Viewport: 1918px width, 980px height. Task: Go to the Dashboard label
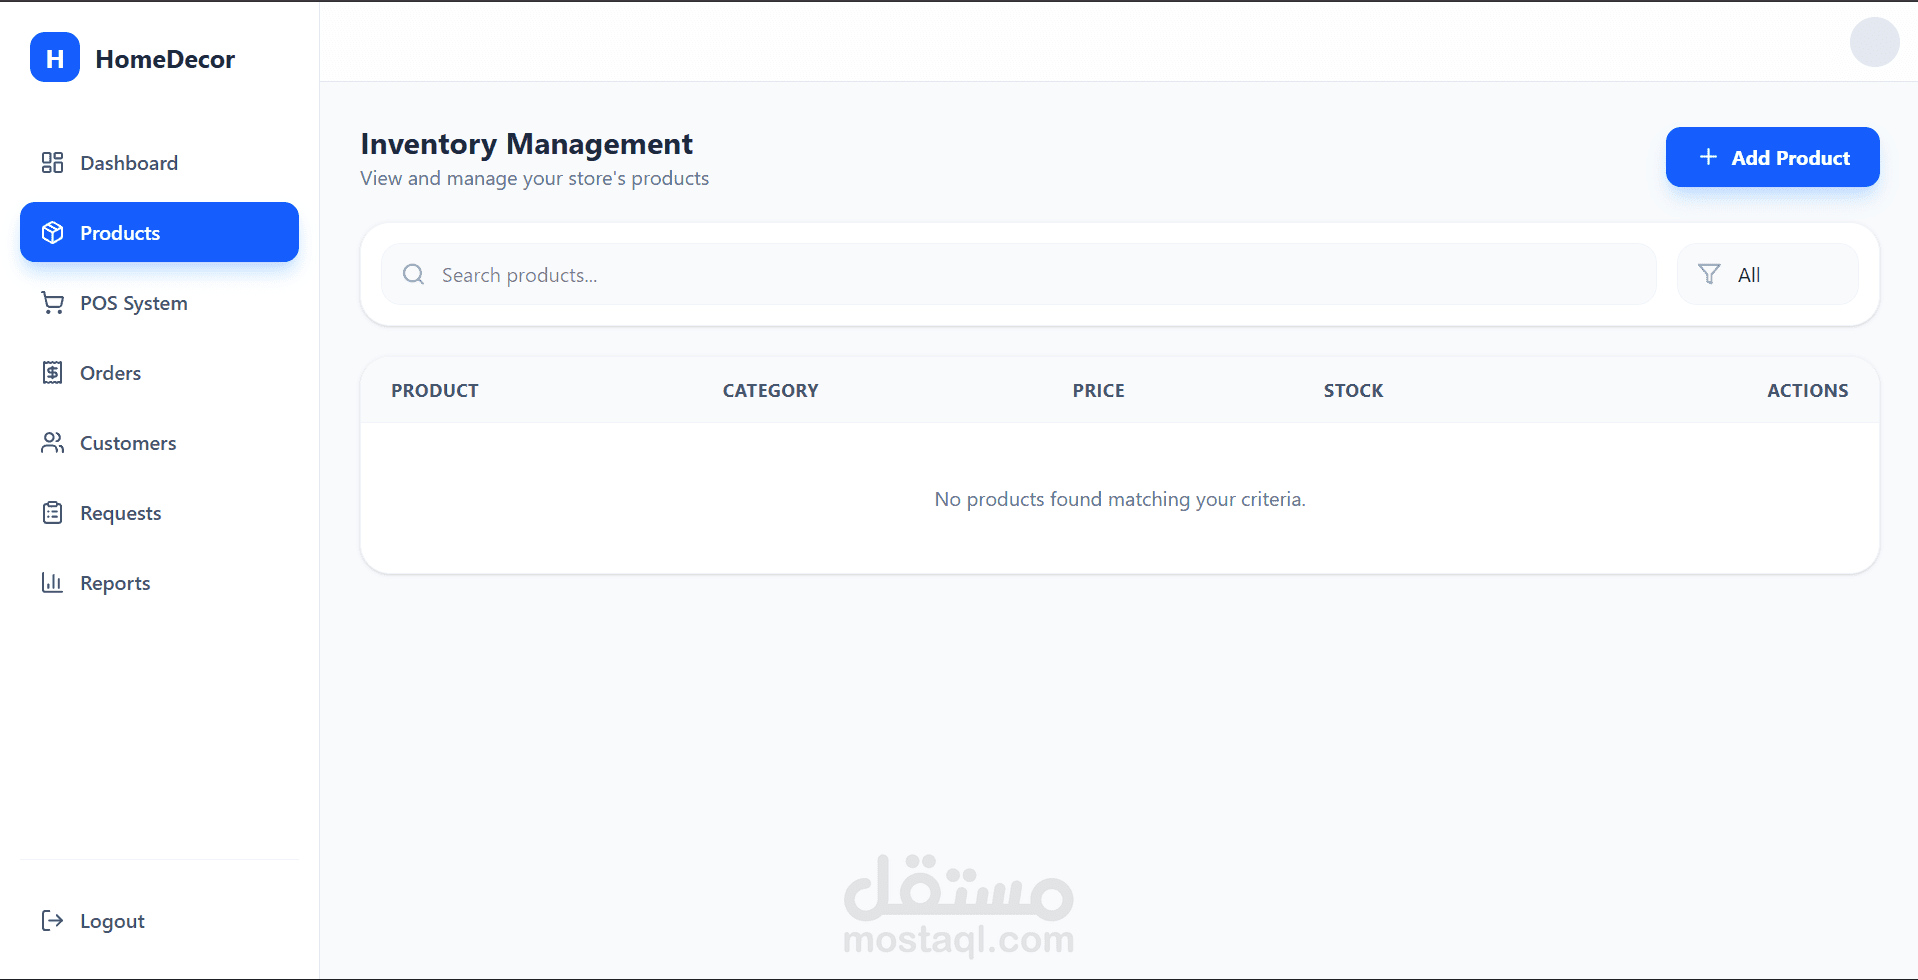[x=129, y=163]
